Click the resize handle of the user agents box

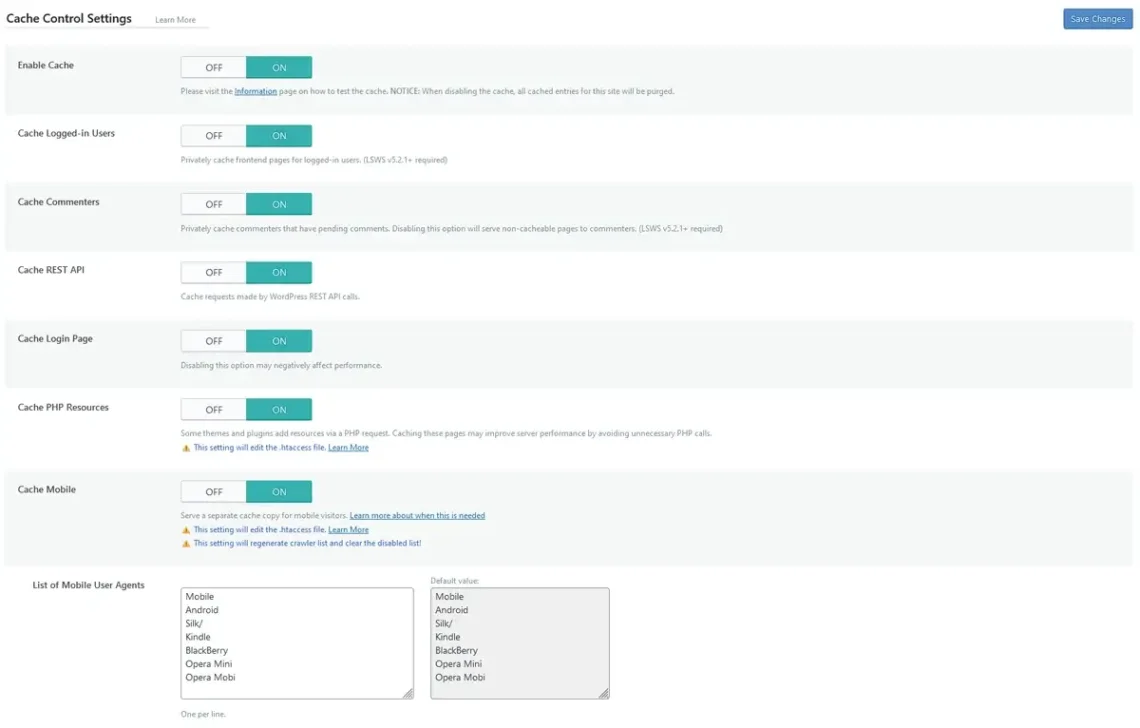tap(409, 692)
